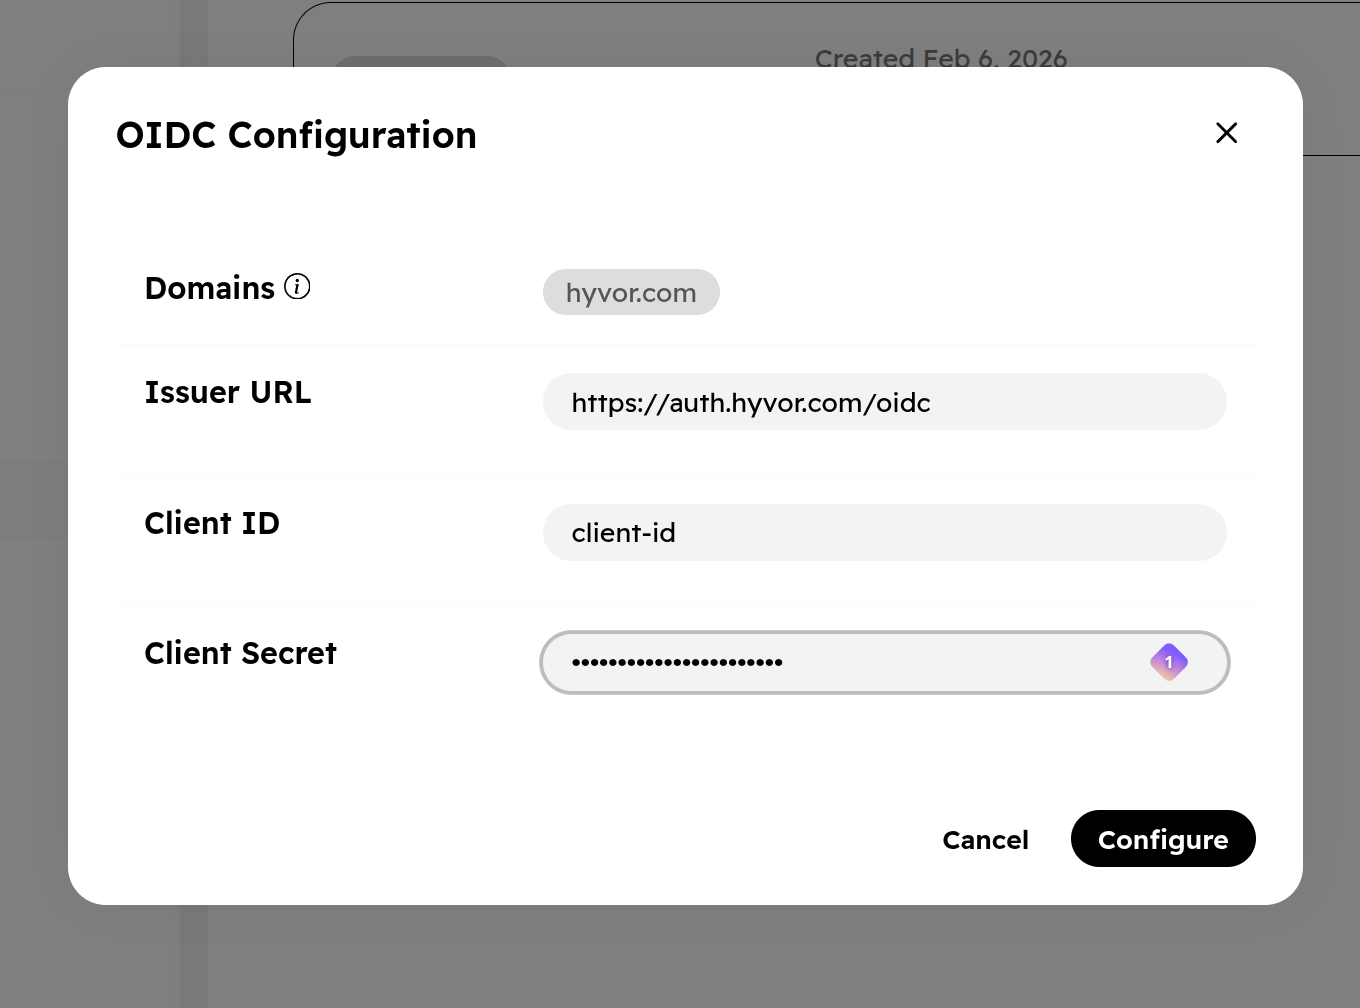Click the Client Secret label
Image resolution: width=1360 pixels, height=1008 pixels.
(240, 653)
